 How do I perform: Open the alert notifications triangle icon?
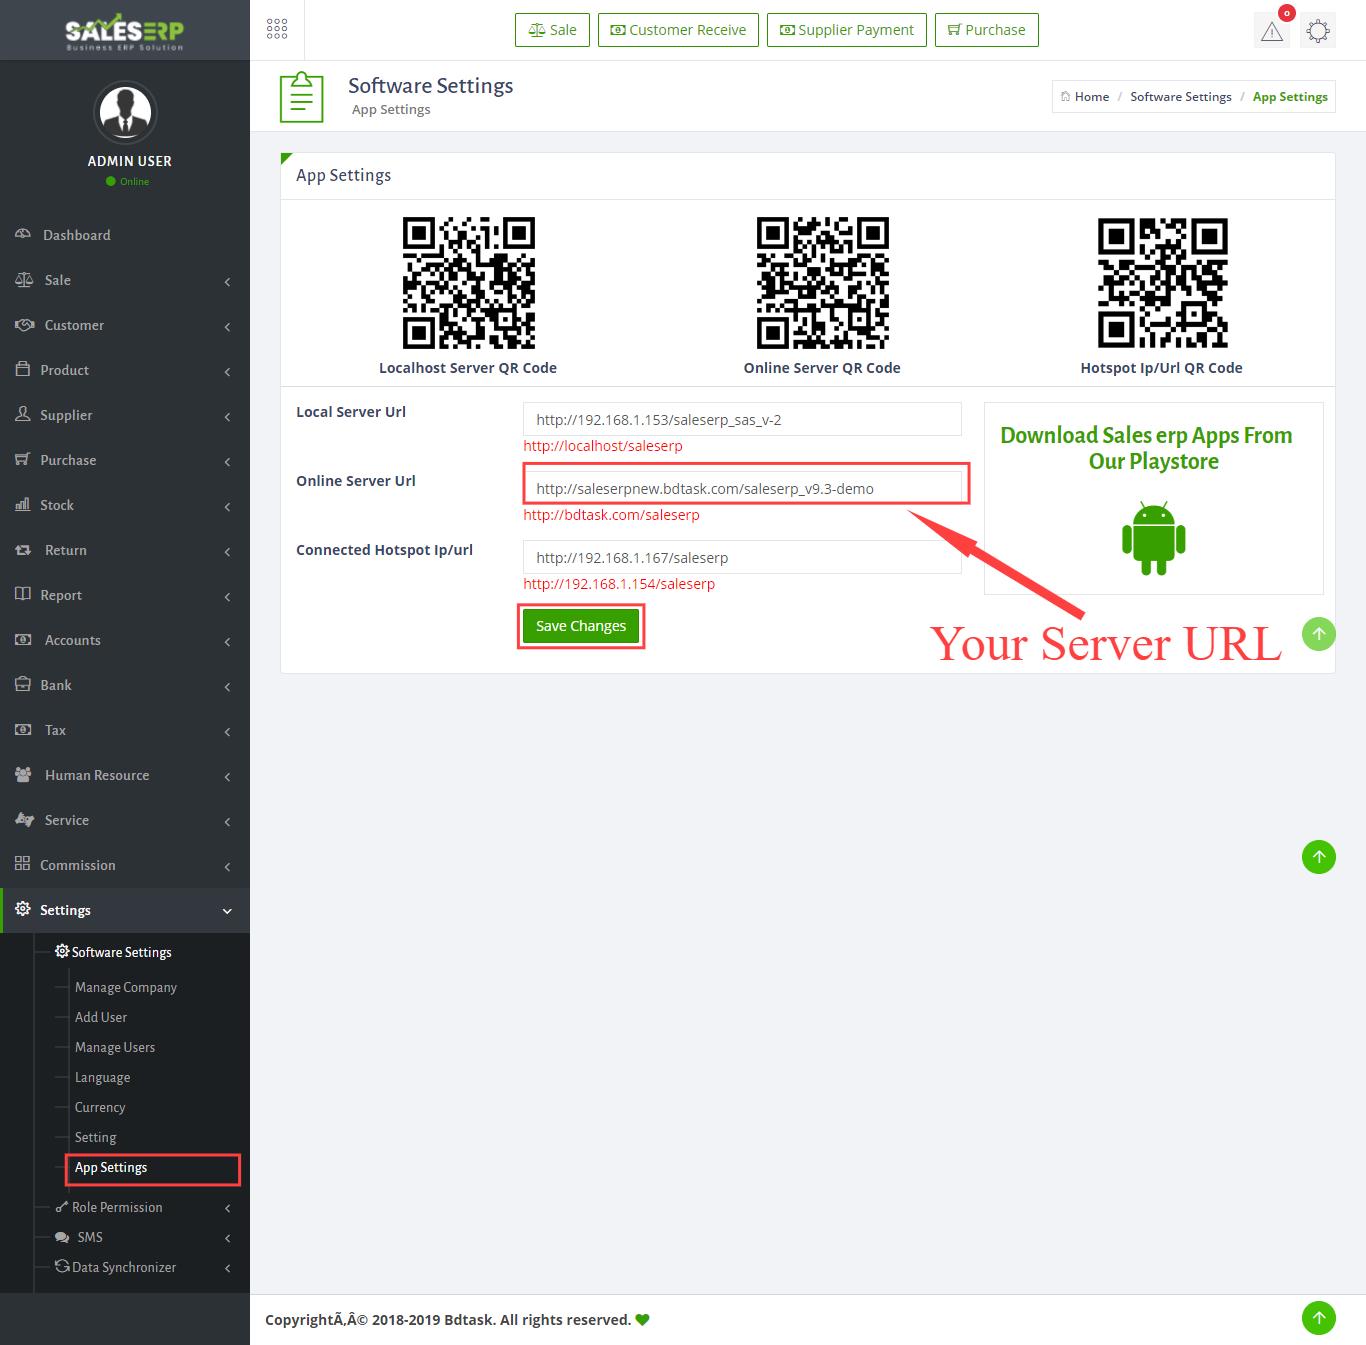coord(1272,31)
